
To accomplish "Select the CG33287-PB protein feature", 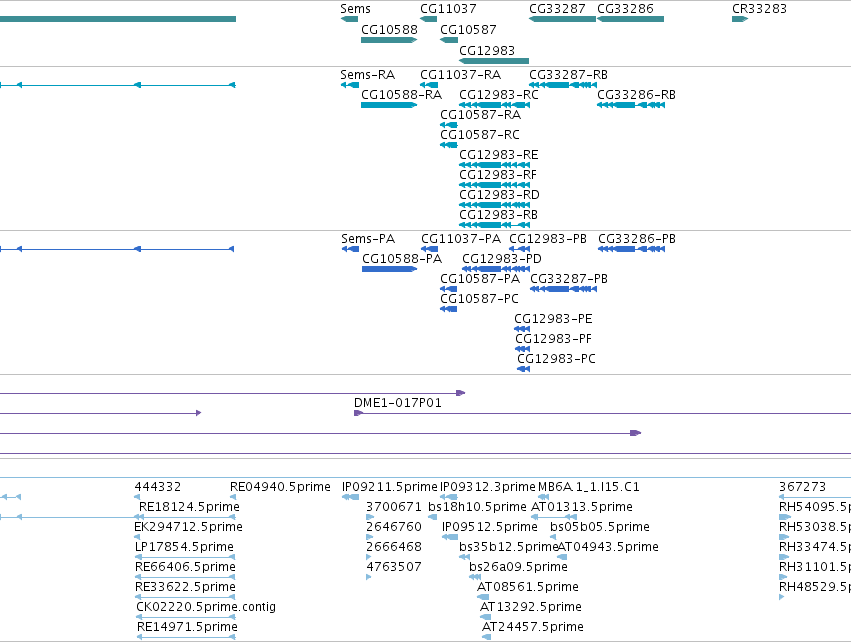I will [x=563, y=289].
